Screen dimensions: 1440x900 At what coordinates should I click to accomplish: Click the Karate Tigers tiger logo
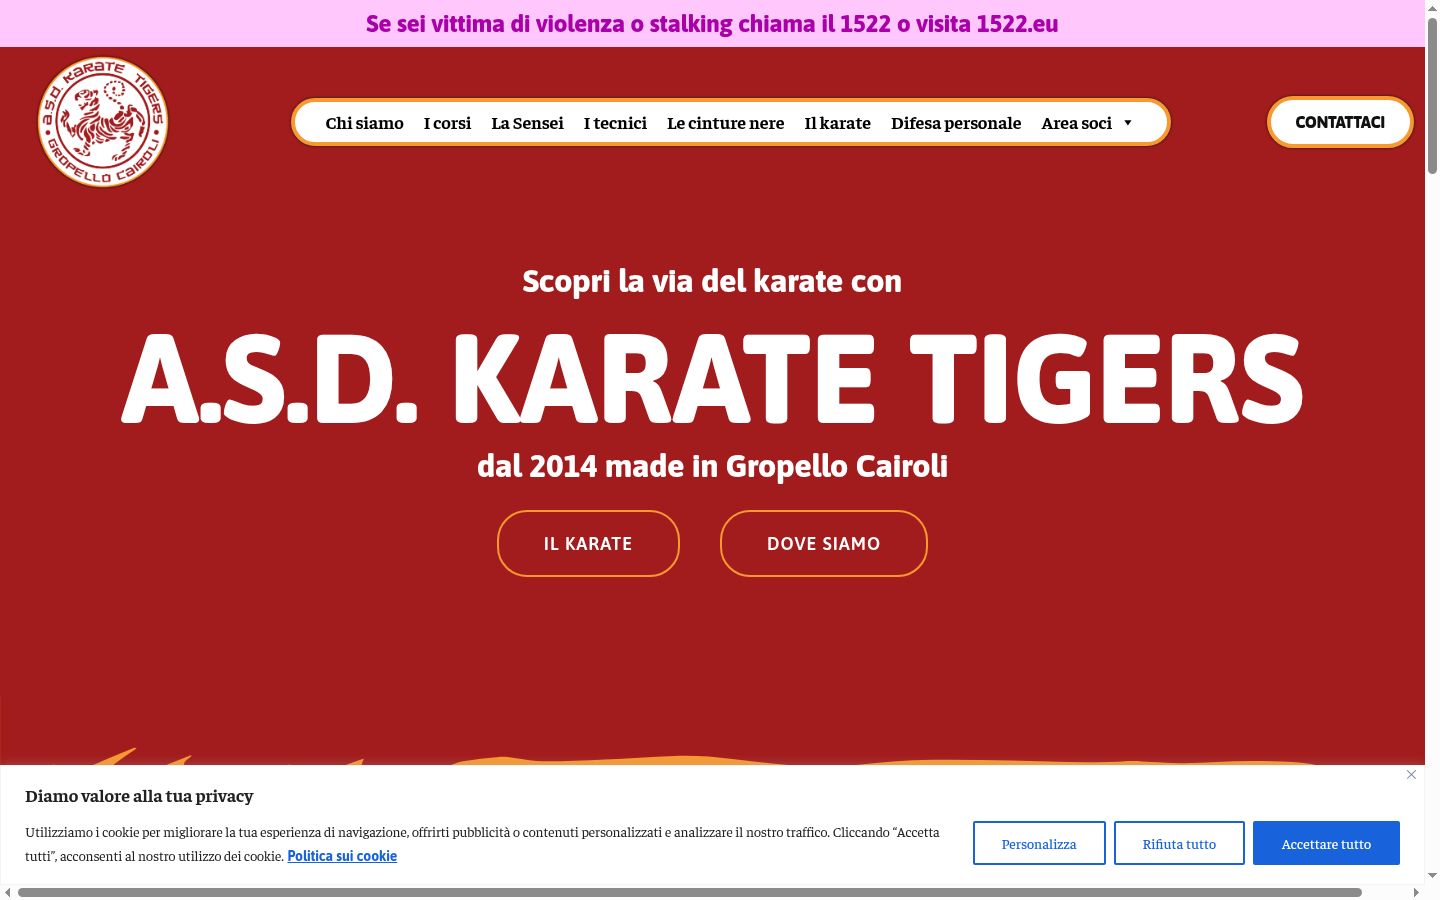click(103, 122)
